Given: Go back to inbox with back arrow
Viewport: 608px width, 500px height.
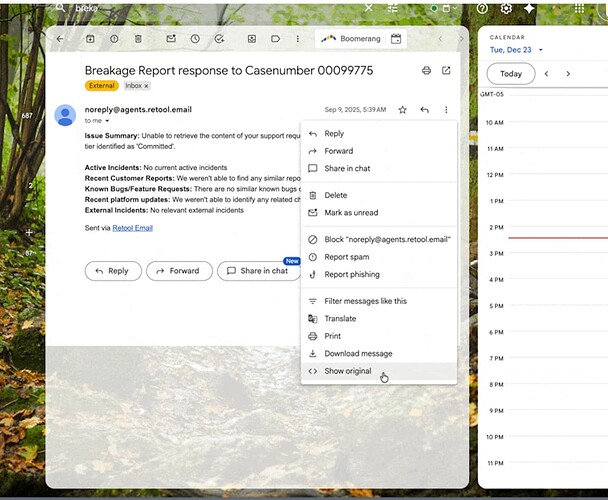Looking at the screenshot, I should pos(60,39).
